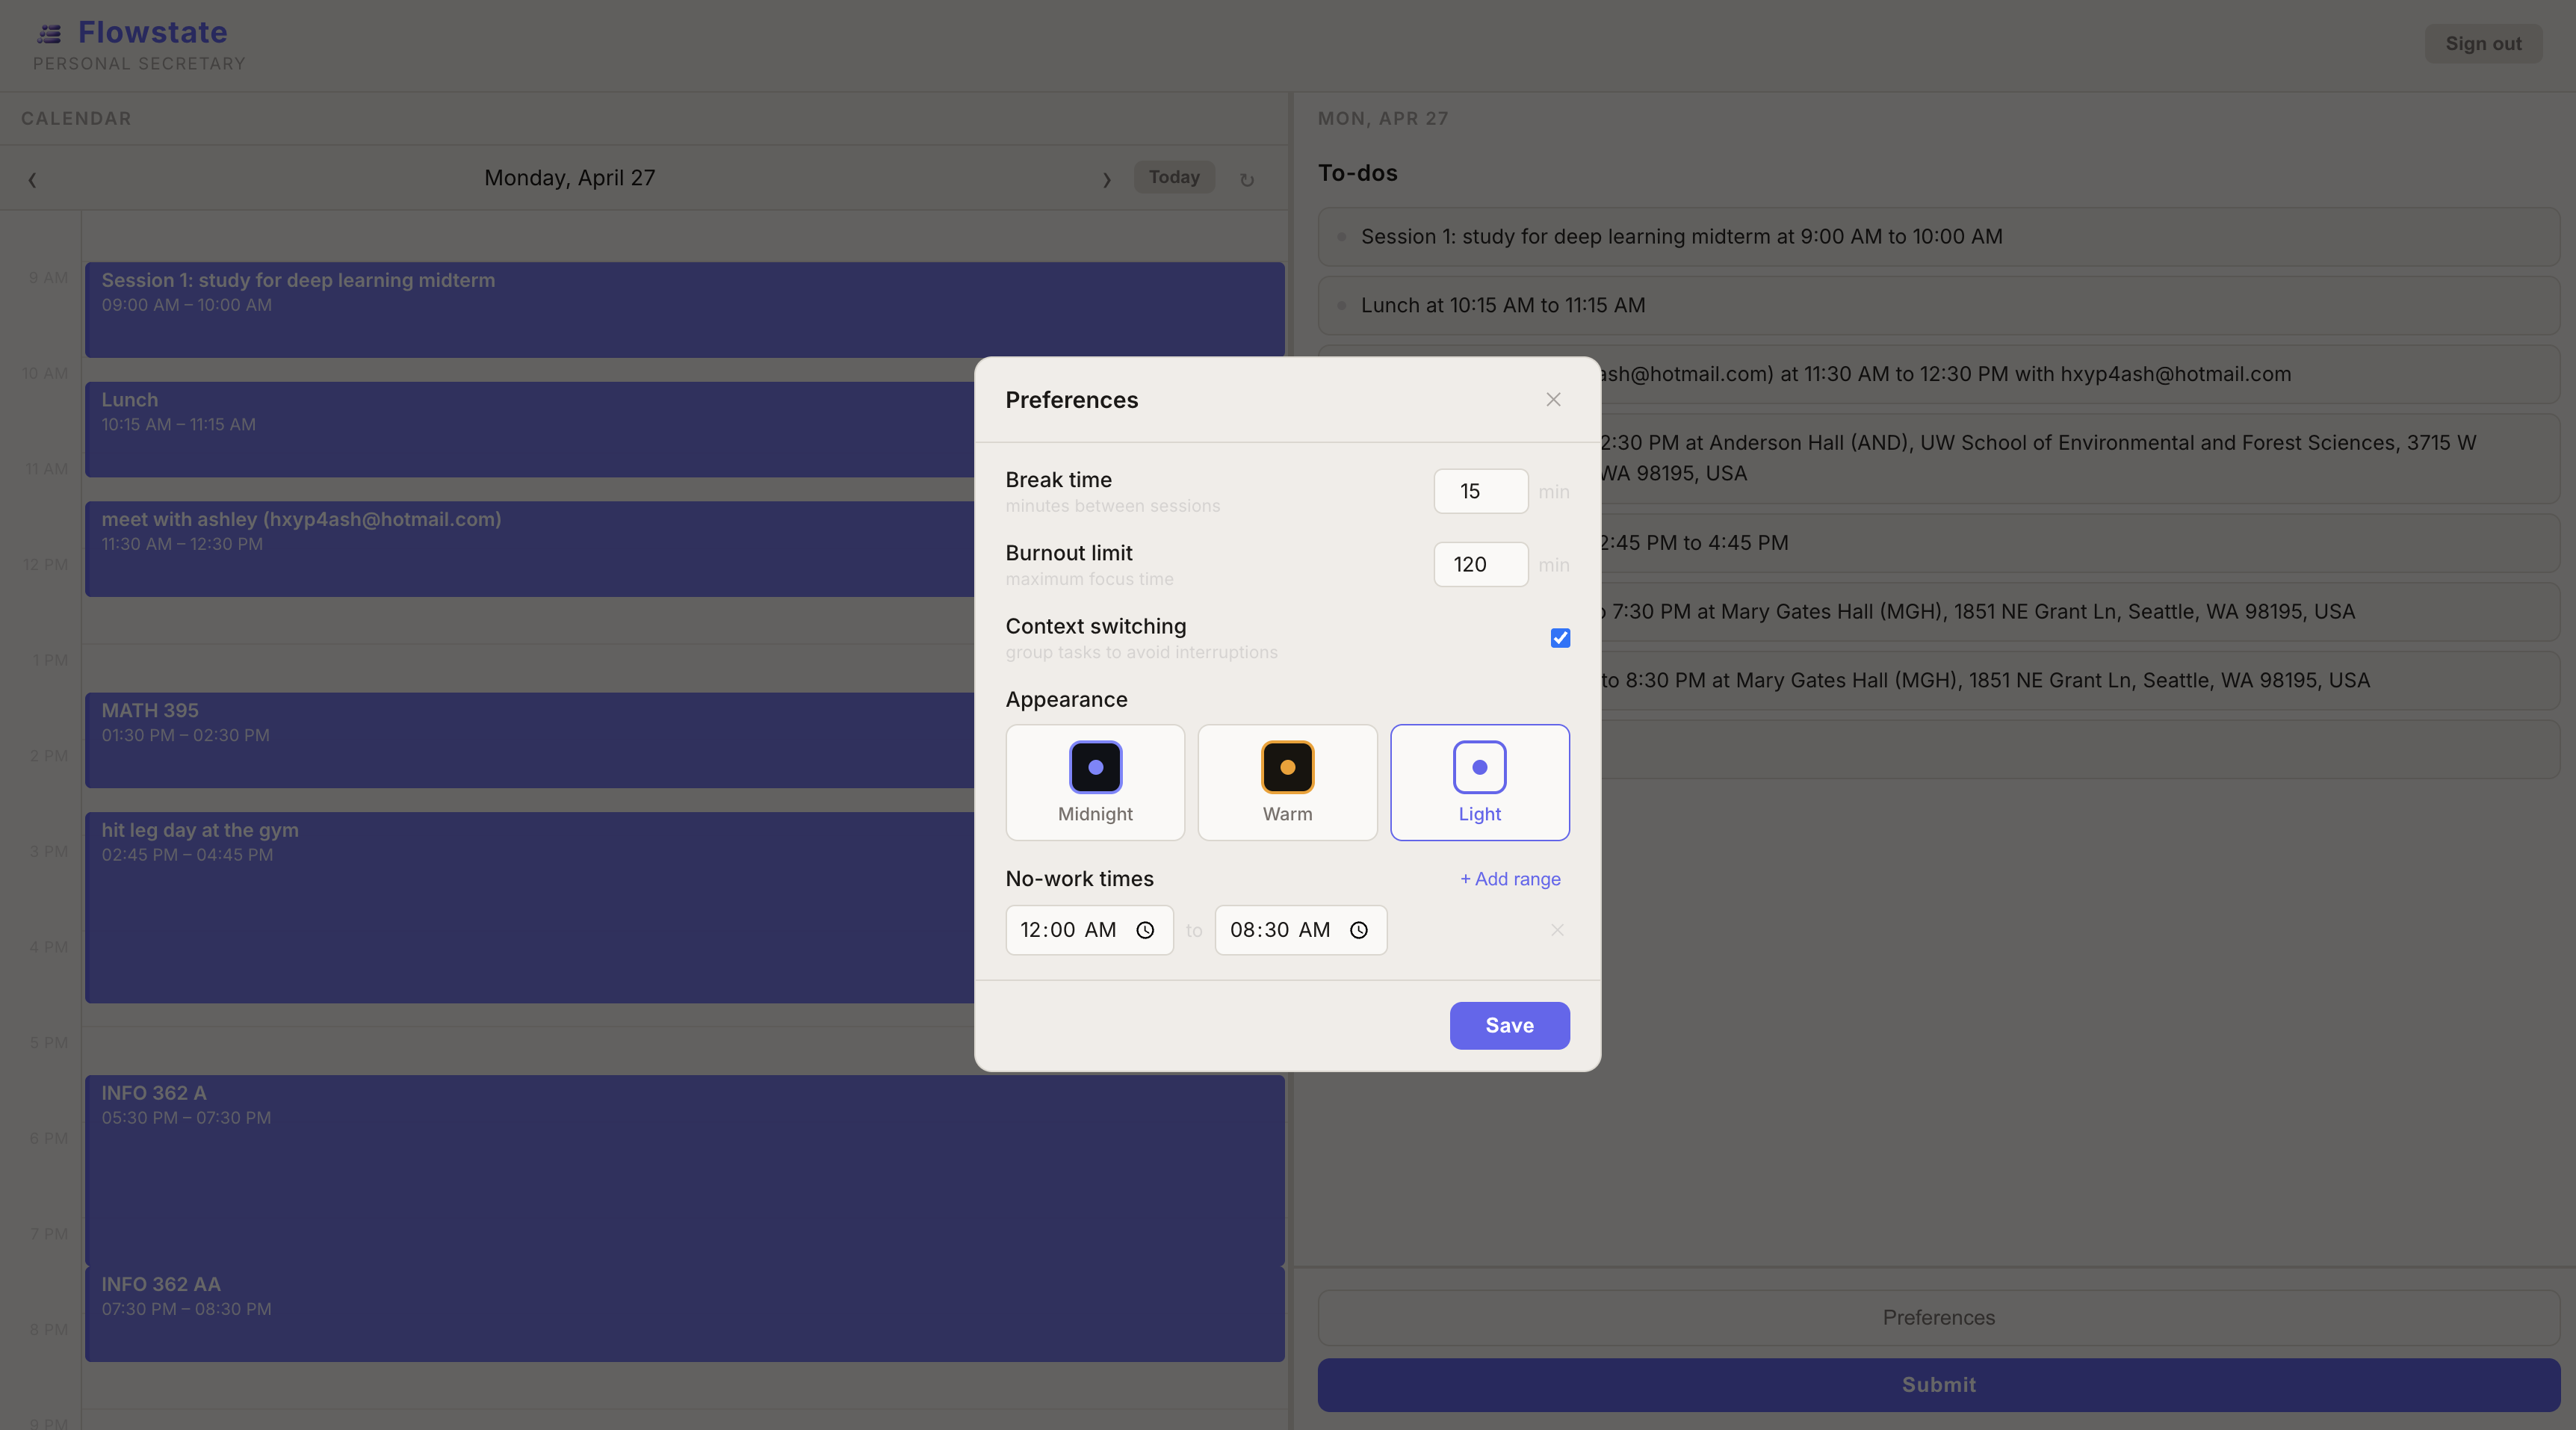Add a new no-work time range
The image size is (2576, 1430).
pyautogui.click(x=1510, y=879)
